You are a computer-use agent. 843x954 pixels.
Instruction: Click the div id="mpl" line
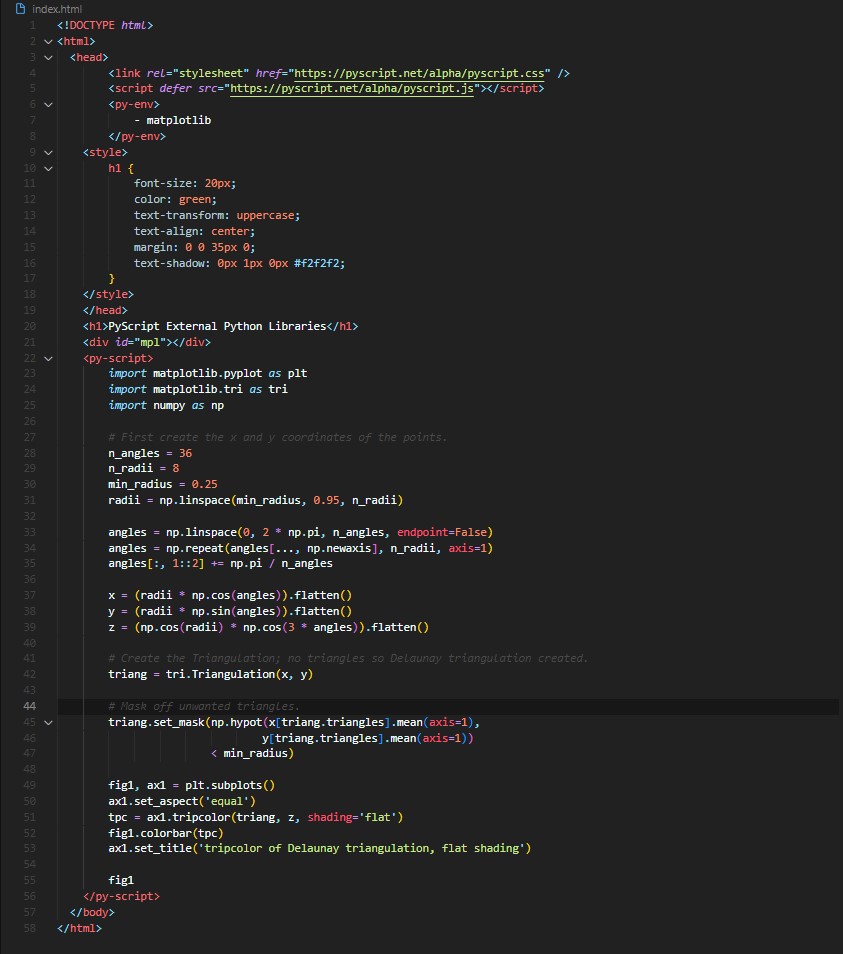147,342
